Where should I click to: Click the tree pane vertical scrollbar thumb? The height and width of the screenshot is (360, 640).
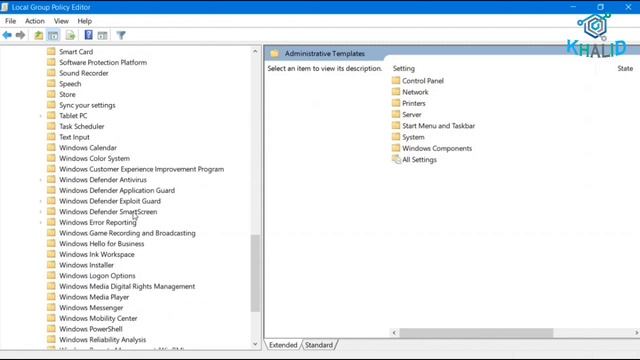(255, 273)
